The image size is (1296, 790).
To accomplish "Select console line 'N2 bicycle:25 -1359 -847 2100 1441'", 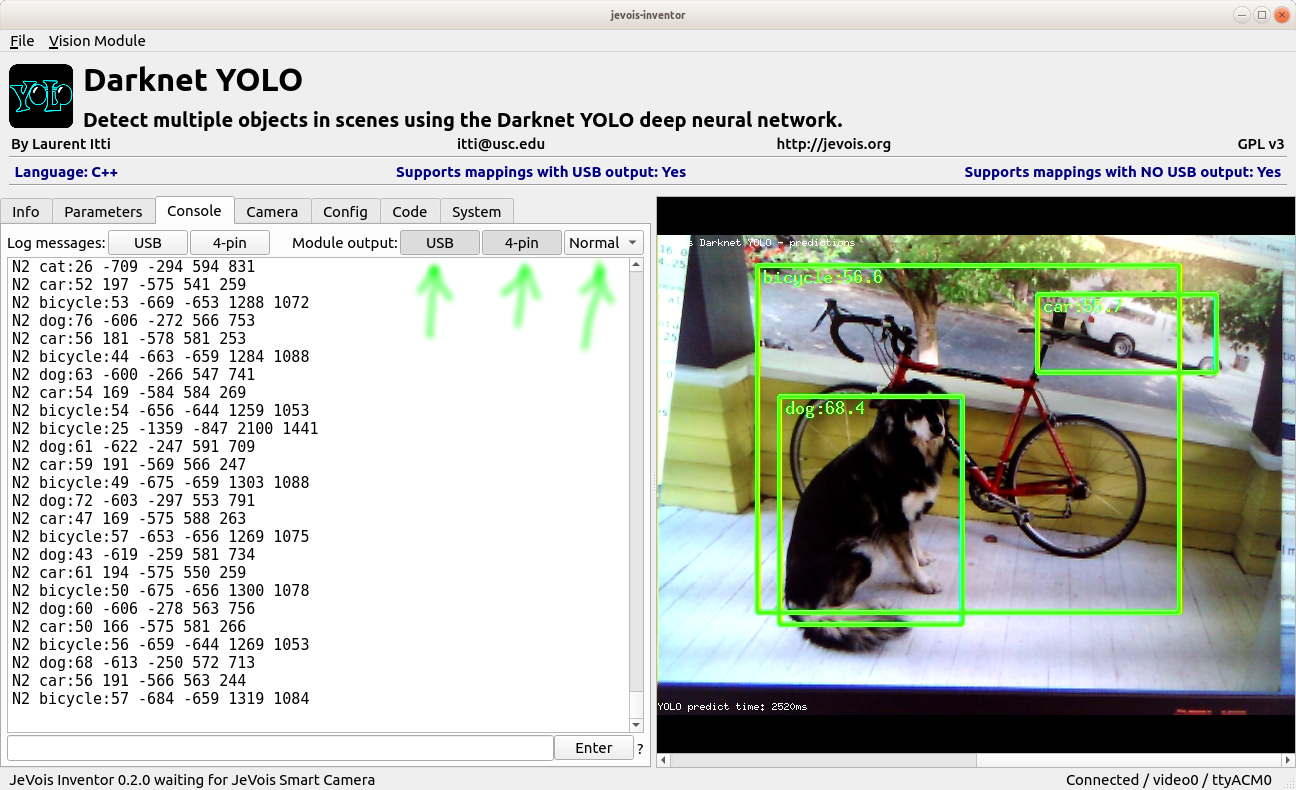I will (165, 429).
